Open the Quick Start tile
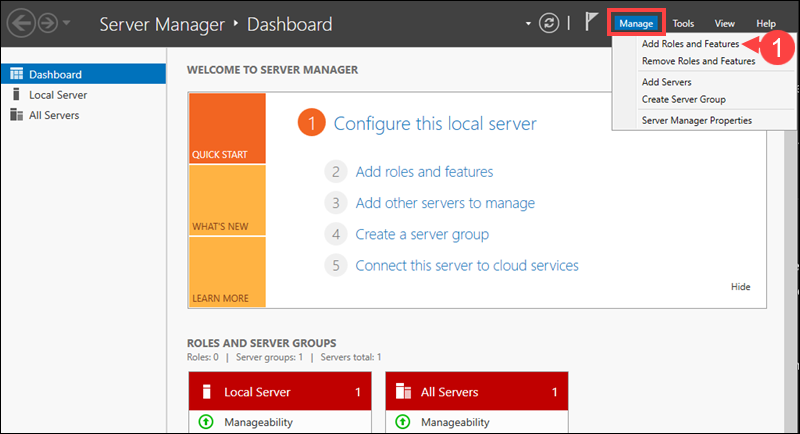The image size is (800, 434). [x=227, y=129]
